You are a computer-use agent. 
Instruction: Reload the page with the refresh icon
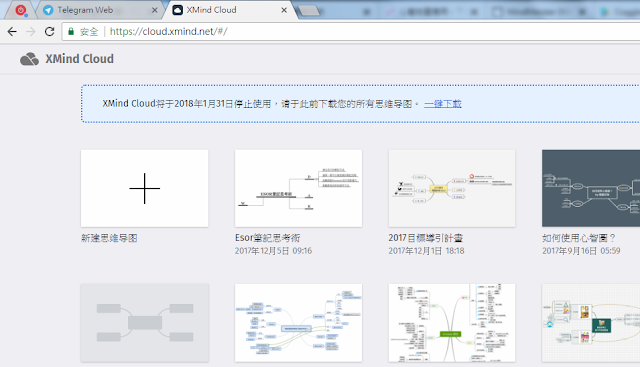coord(49,31)
